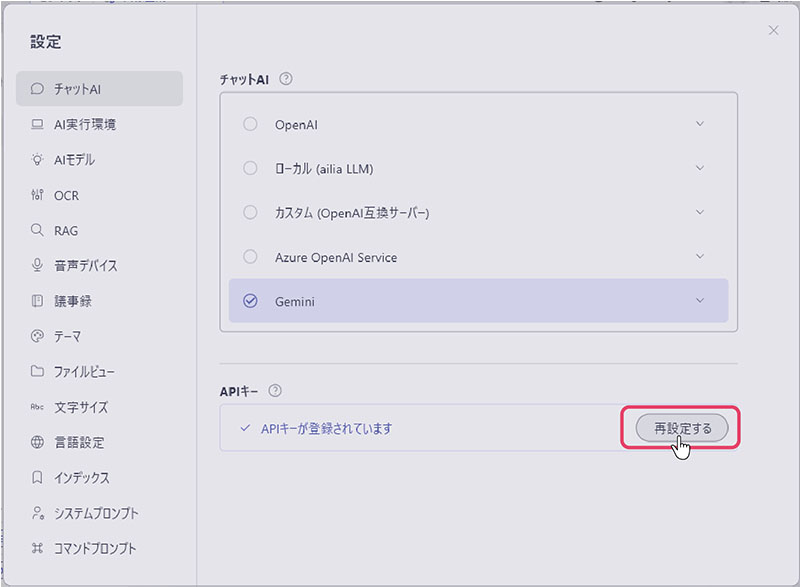Select the OpenAI radio button
This screenshot has height=587, width=800.
(250, 124)
